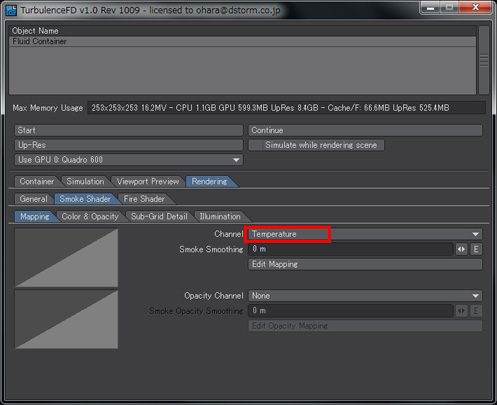Click Smoke Opacity Smoothing envelope E button
Image resolution: width=497 pixels, height=405 pixels.
click(x=476, y=311)
